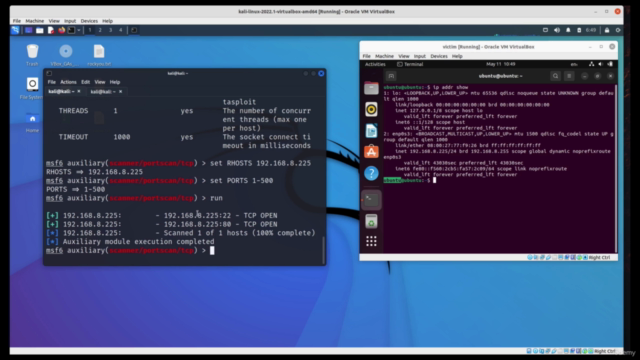Launch the text editor from Kali panel
Screen dimensions: 640x360
(51, 30)
